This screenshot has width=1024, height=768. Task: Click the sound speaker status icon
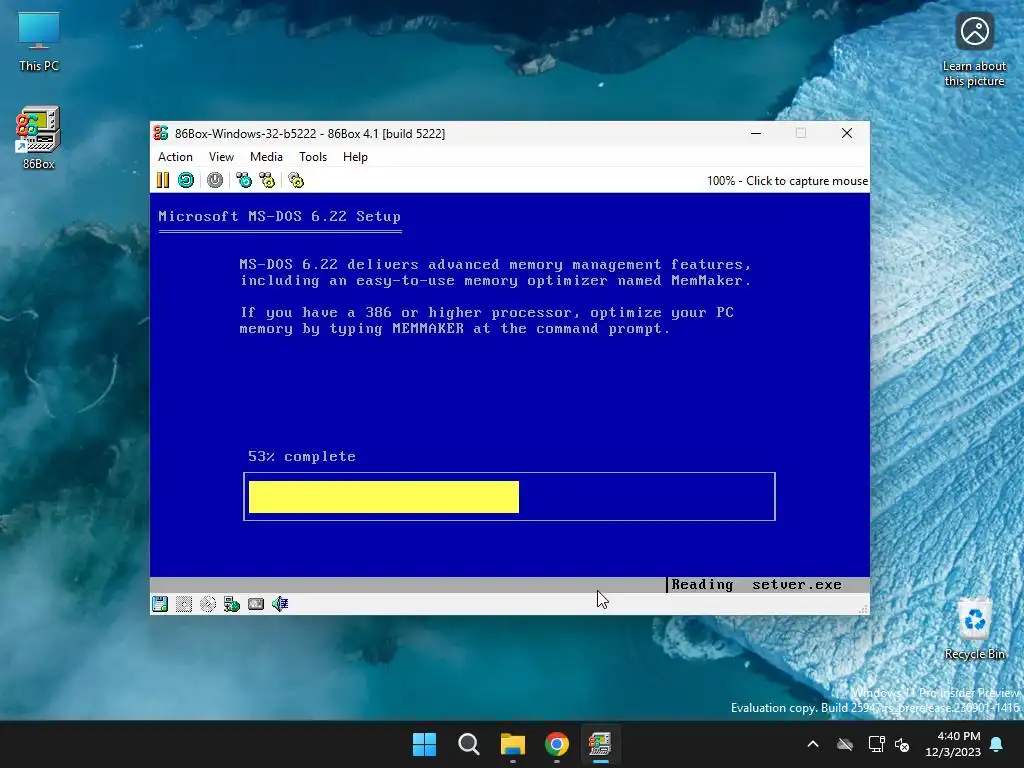tap(280, 604)
